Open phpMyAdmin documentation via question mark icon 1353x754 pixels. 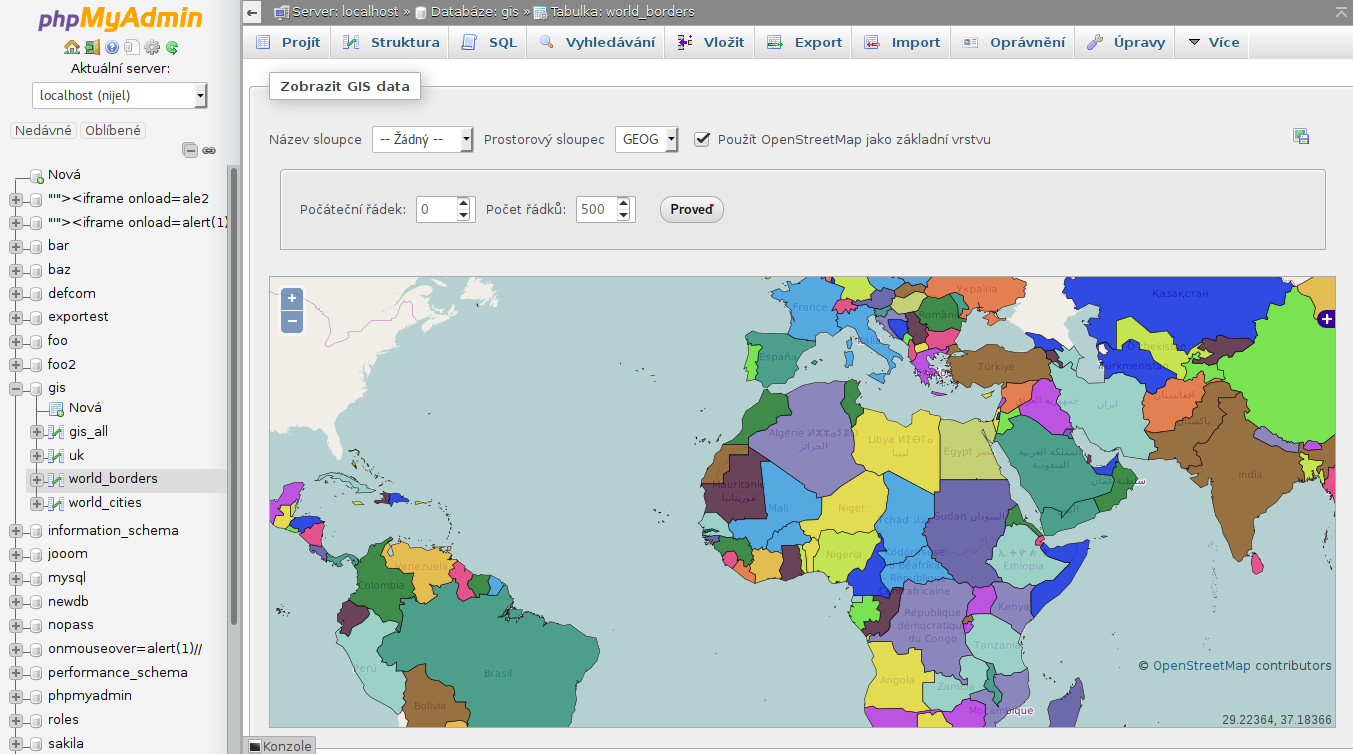pos(112,47)
